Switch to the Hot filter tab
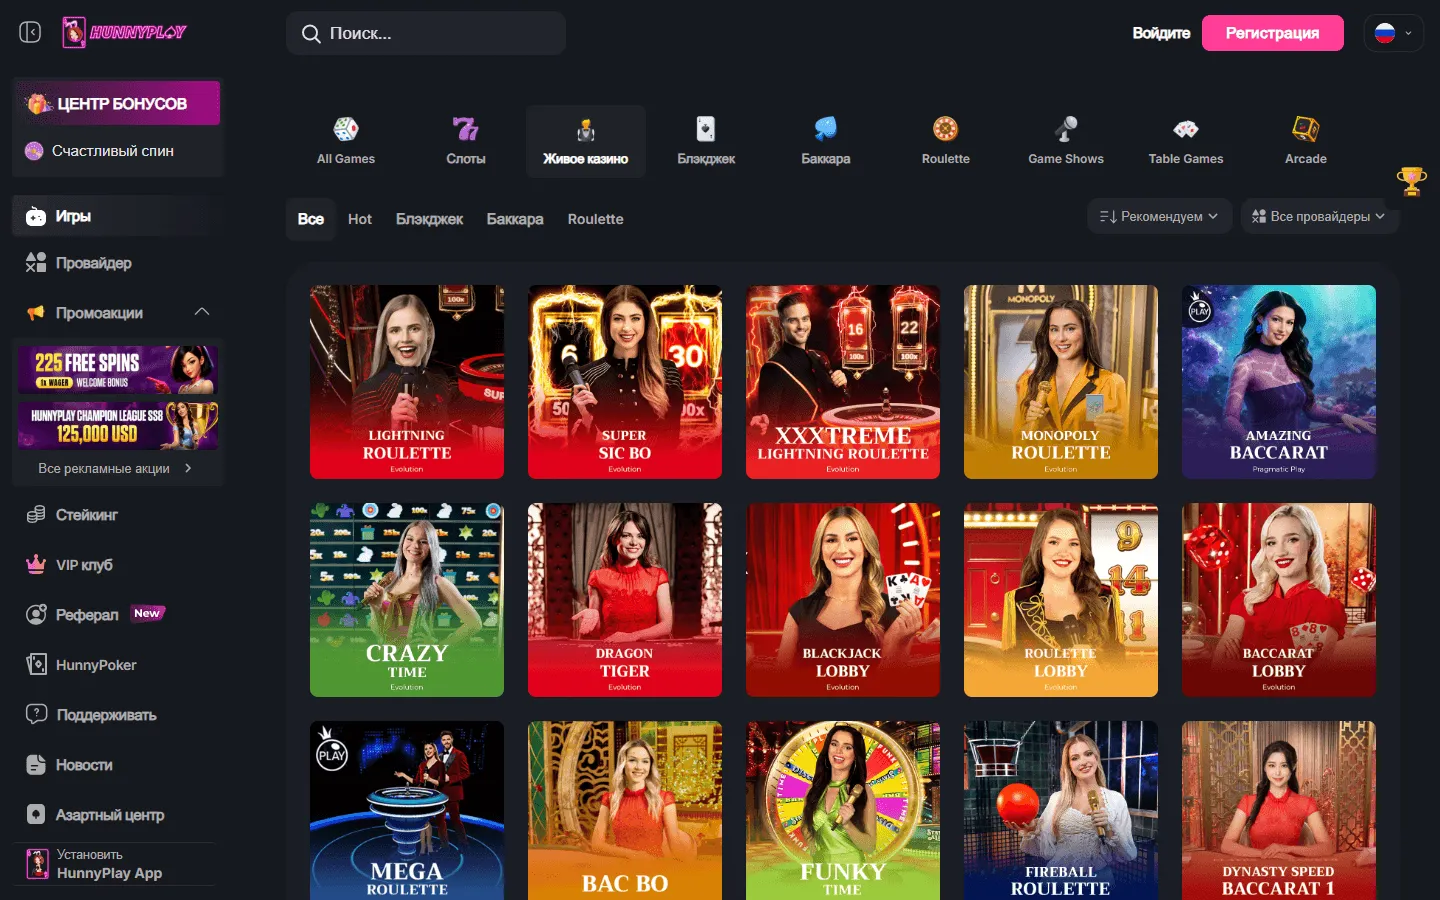 [360, 219]
